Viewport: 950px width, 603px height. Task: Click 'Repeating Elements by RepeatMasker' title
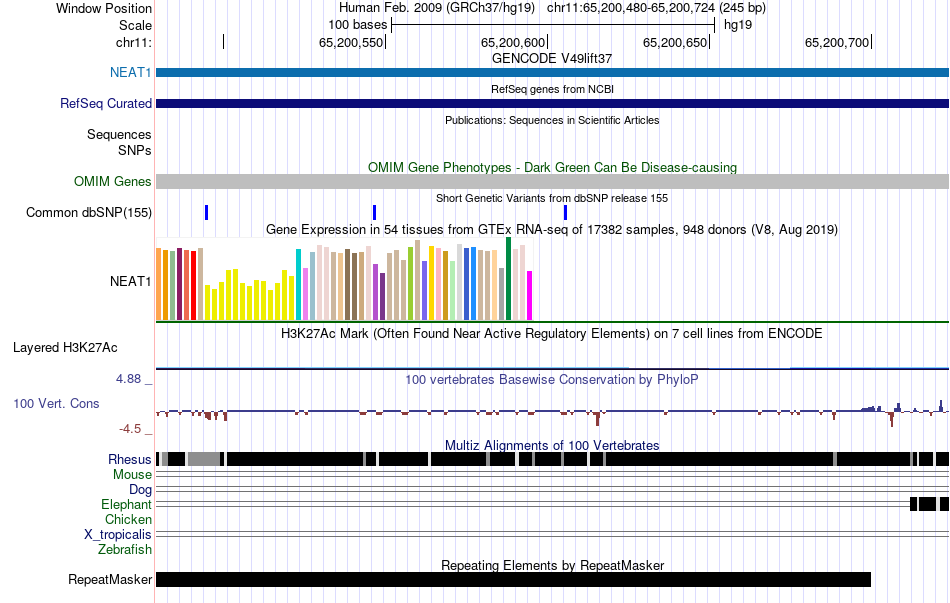pyautogui.click(x=552, y=565)
